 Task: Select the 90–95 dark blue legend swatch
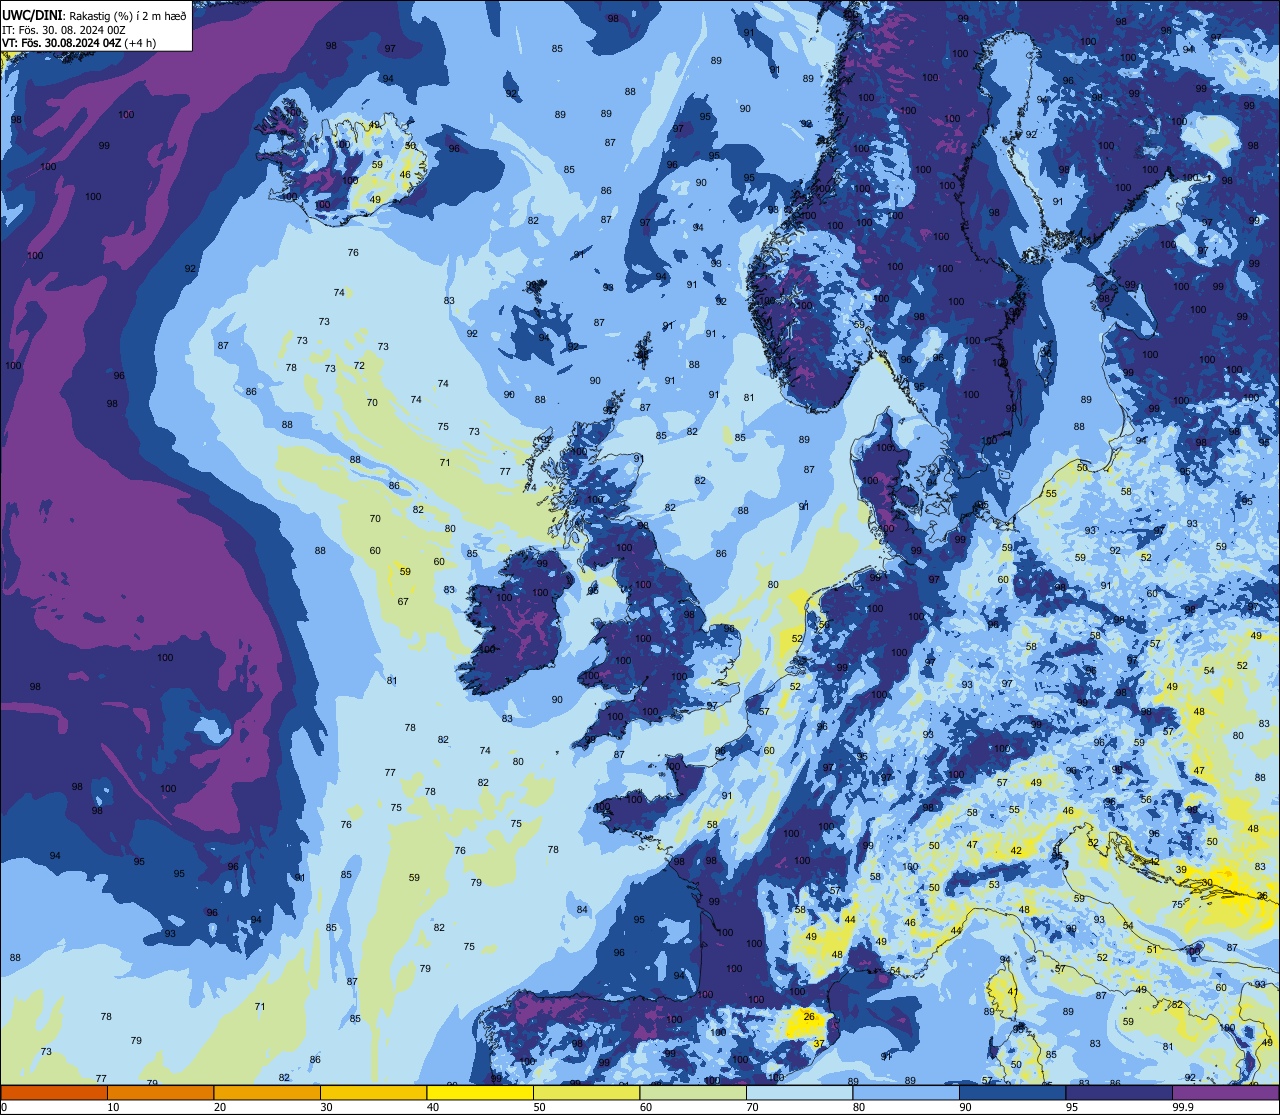pyautogui.click(x=1012, y=1093)
